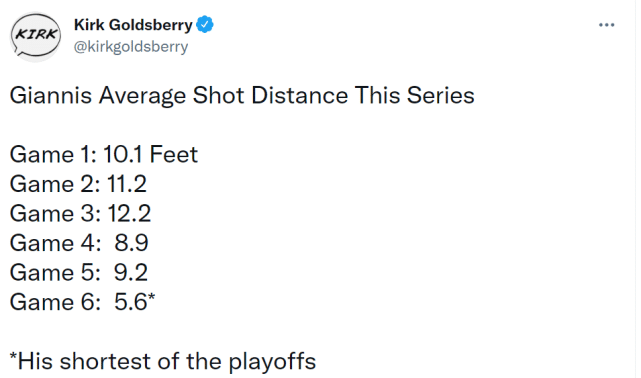Click the 9.2 shot distance value
The width and height of the screenshot is (641, 378).
131,273
